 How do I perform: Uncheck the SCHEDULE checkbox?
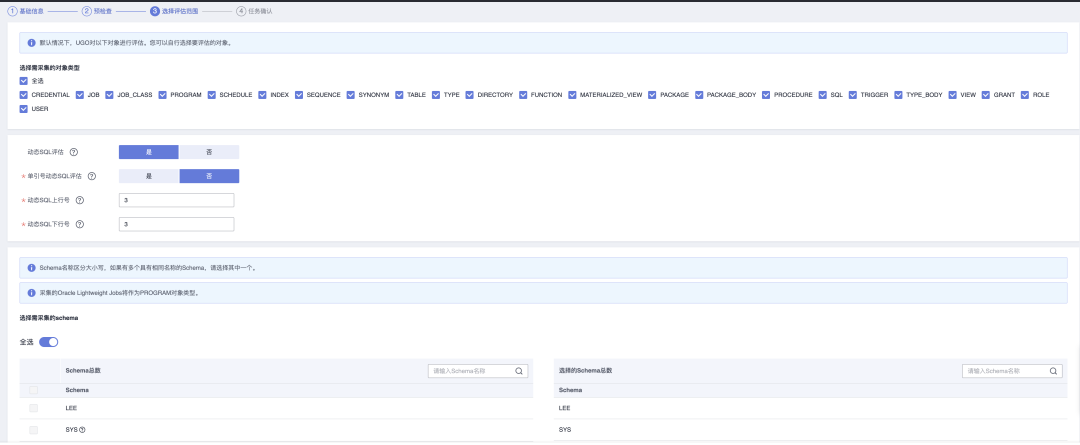click(x=212, y=95)
